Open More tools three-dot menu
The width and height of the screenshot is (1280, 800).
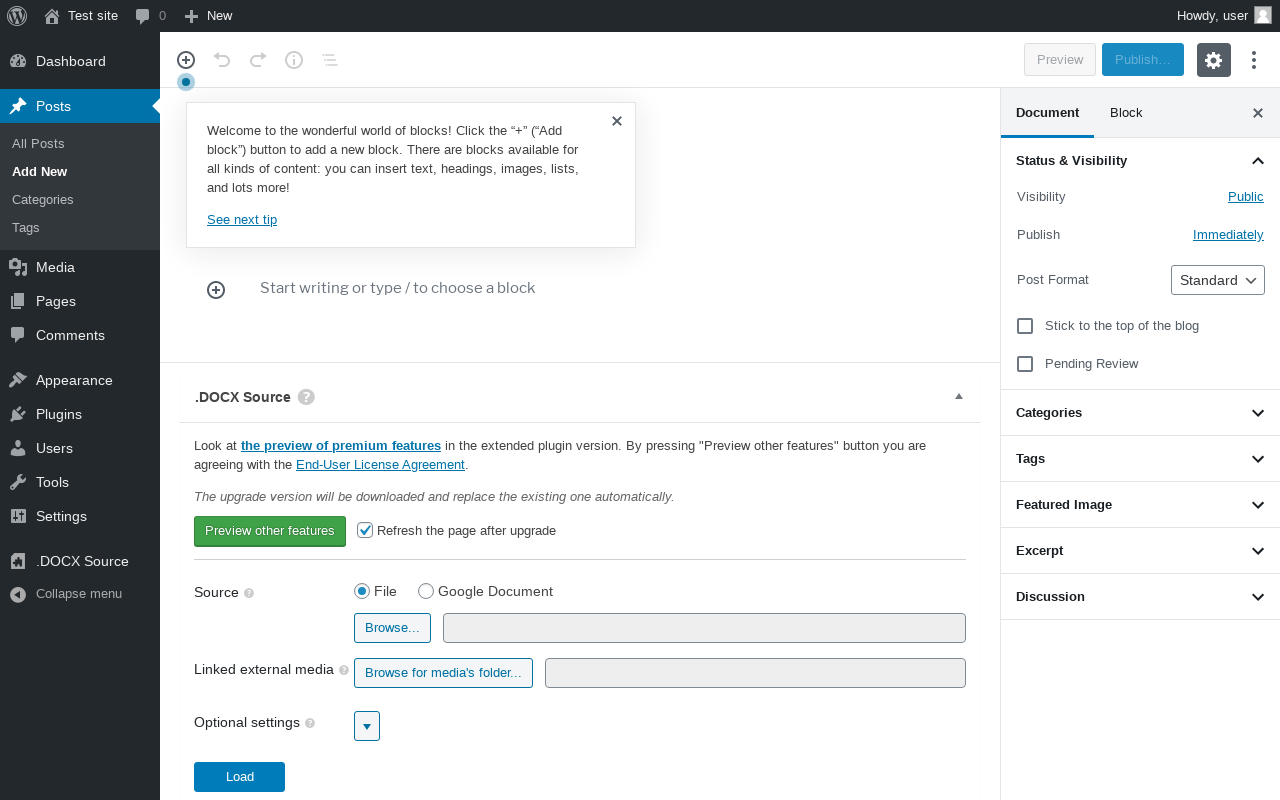(1254, 60)
